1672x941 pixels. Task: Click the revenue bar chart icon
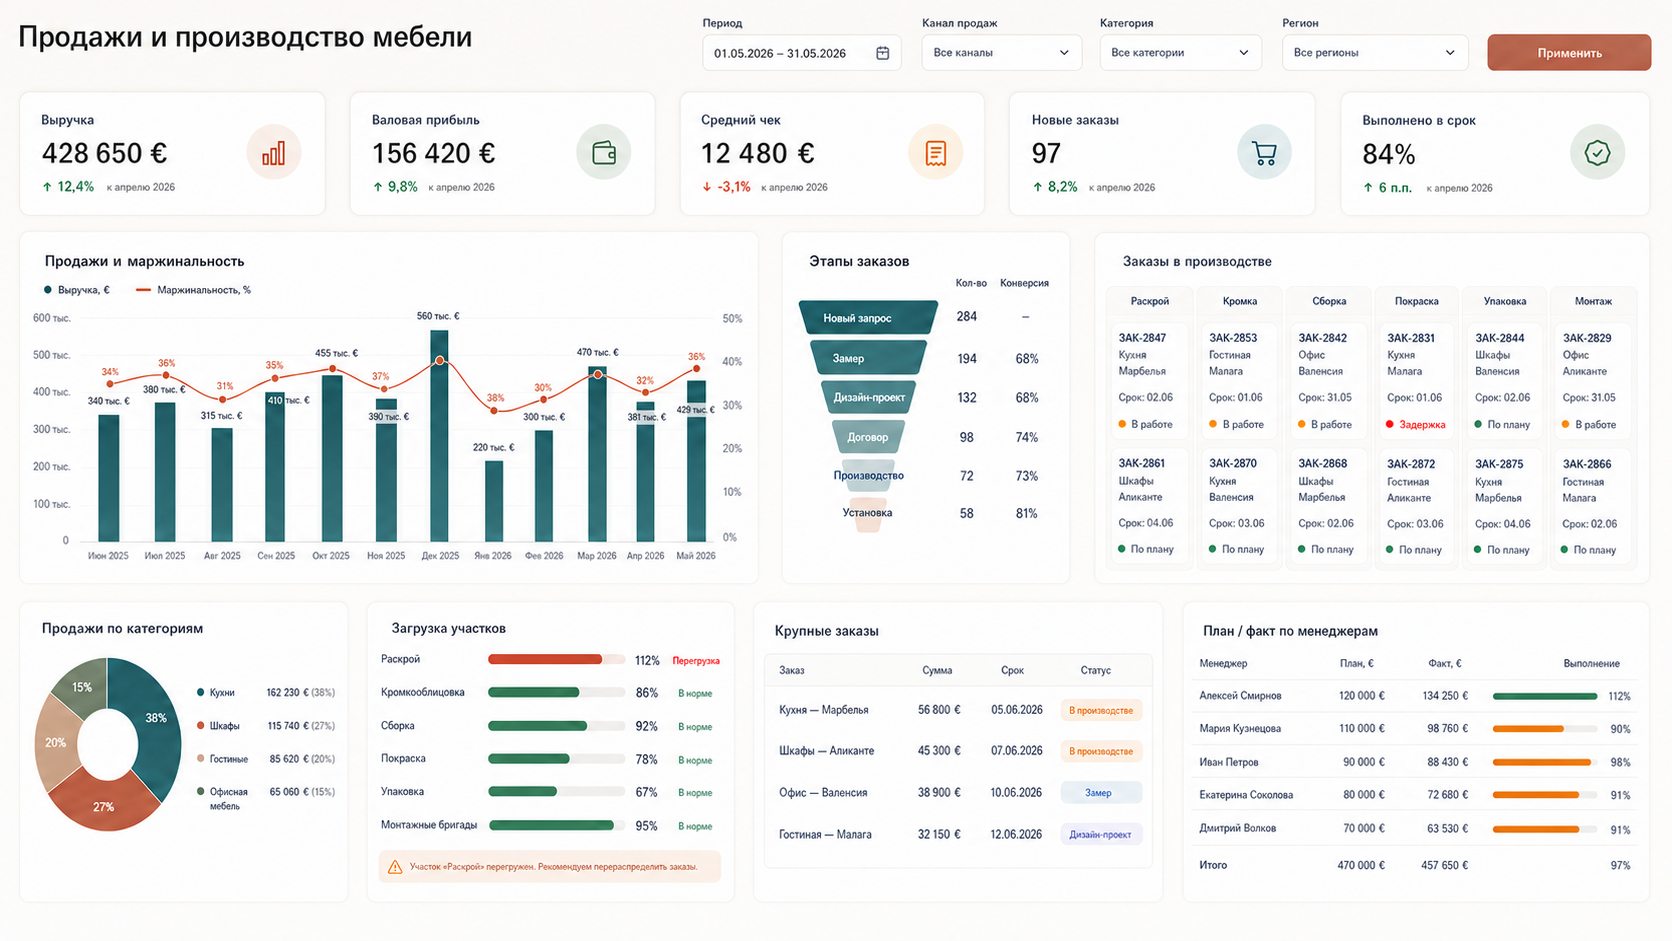273,153
